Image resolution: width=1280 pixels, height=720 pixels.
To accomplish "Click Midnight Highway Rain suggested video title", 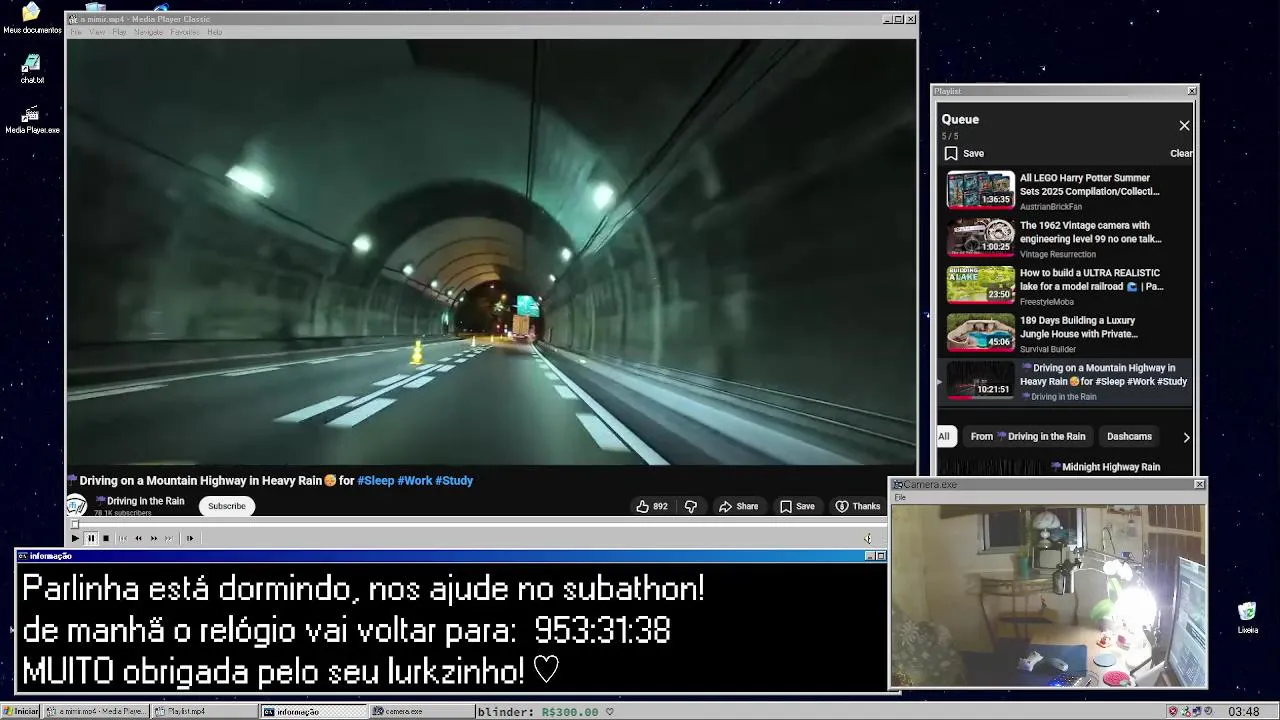I will [1104, 467].
